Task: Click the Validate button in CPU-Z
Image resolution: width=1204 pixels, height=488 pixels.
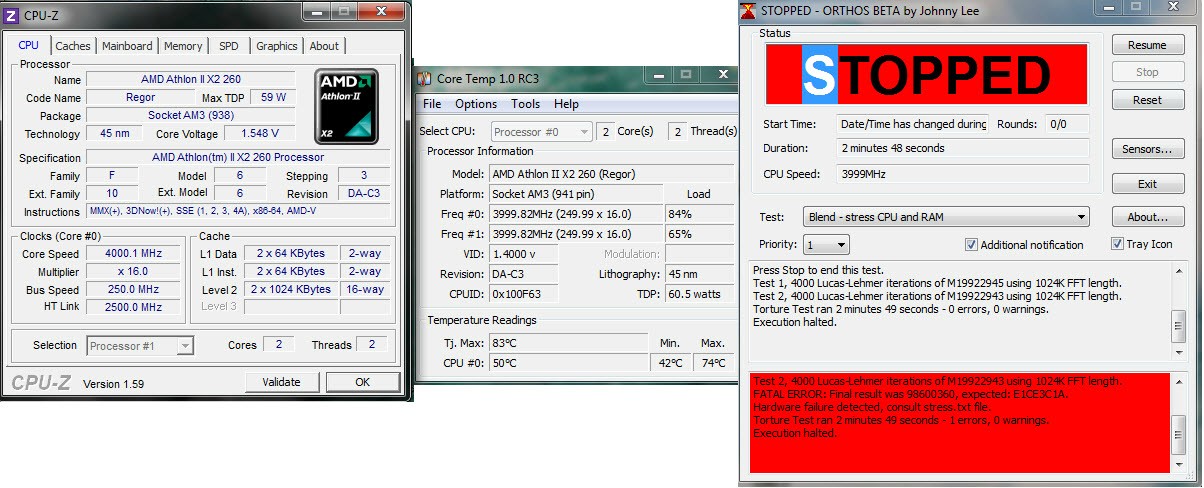Action: 281,382
